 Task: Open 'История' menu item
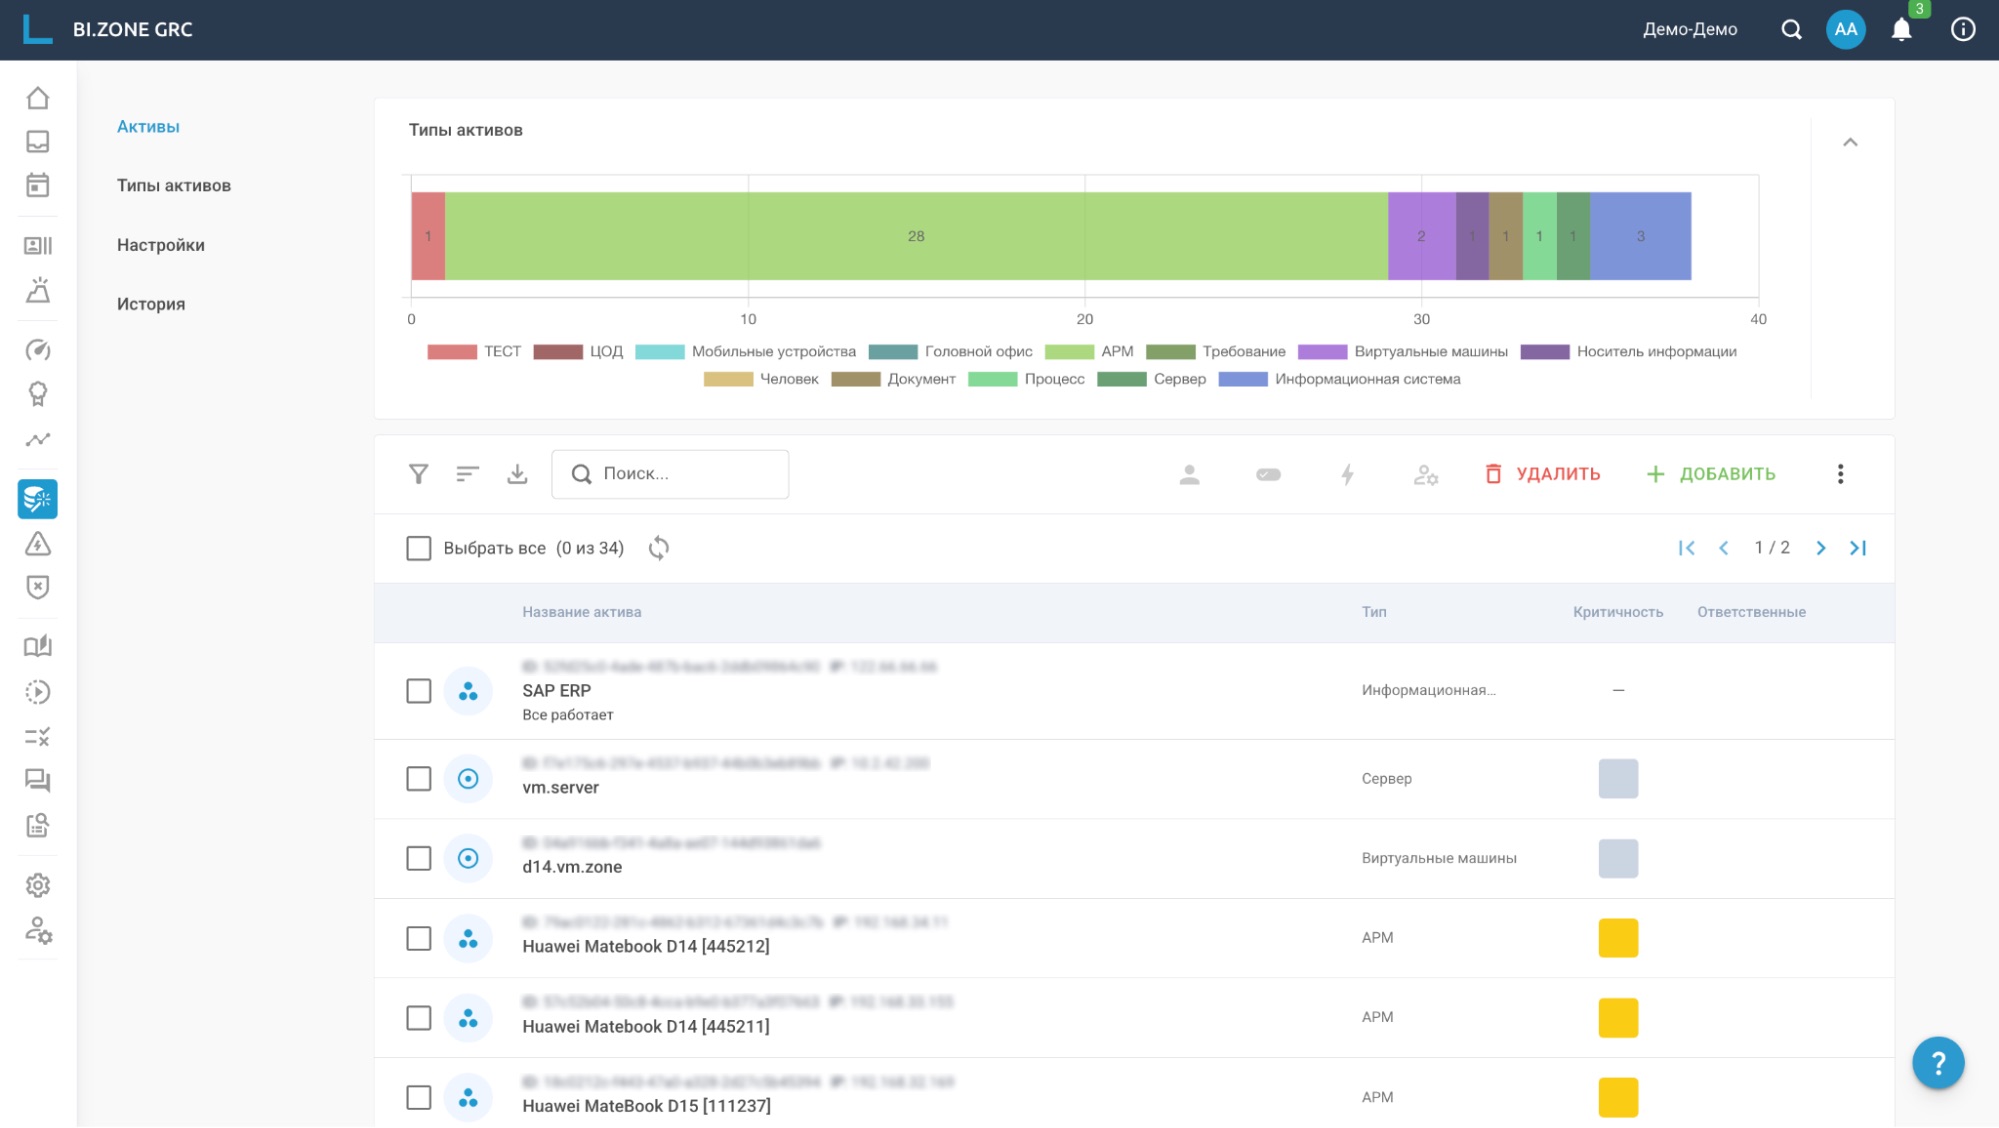click(151, 304)
